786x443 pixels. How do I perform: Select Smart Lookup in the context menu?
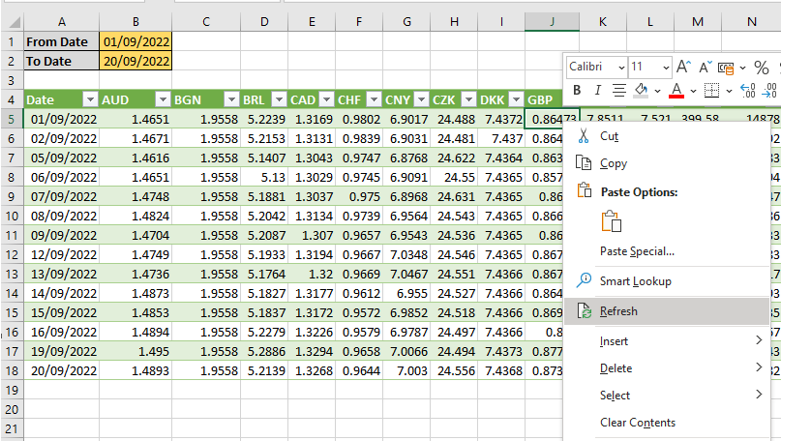click(x=667, y=281)
